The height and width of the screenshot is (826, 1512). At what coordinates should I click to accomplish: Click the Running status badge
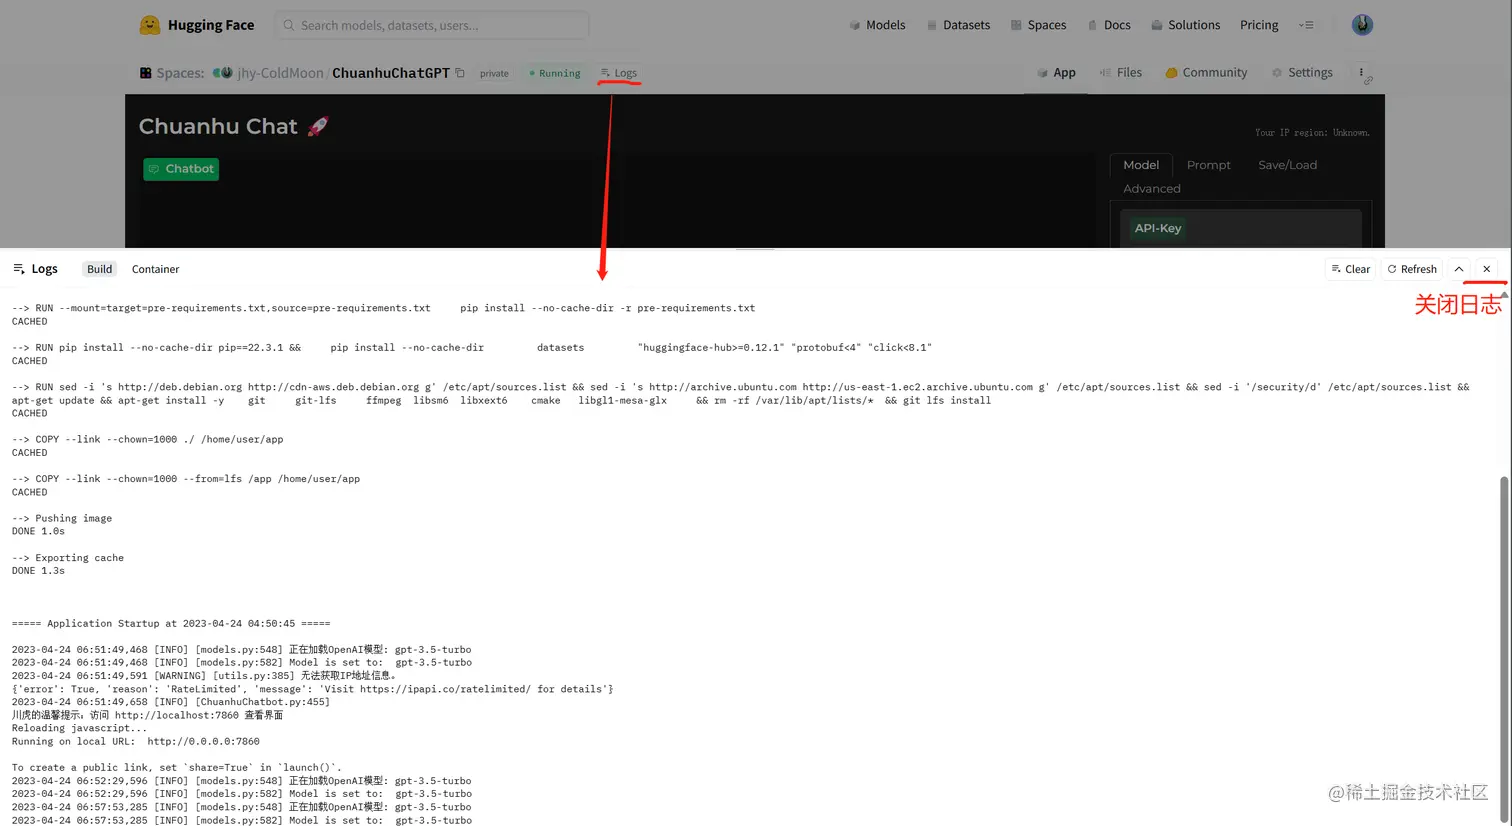tap(555, 73)
